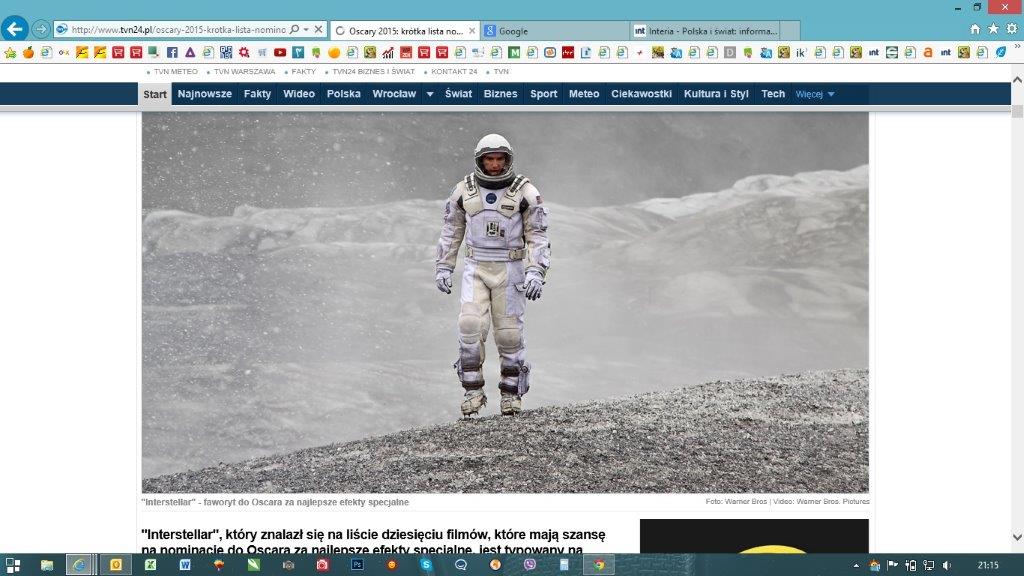Open a new blank tab
Screen dimensions: 1024x576
click(790, 31)
